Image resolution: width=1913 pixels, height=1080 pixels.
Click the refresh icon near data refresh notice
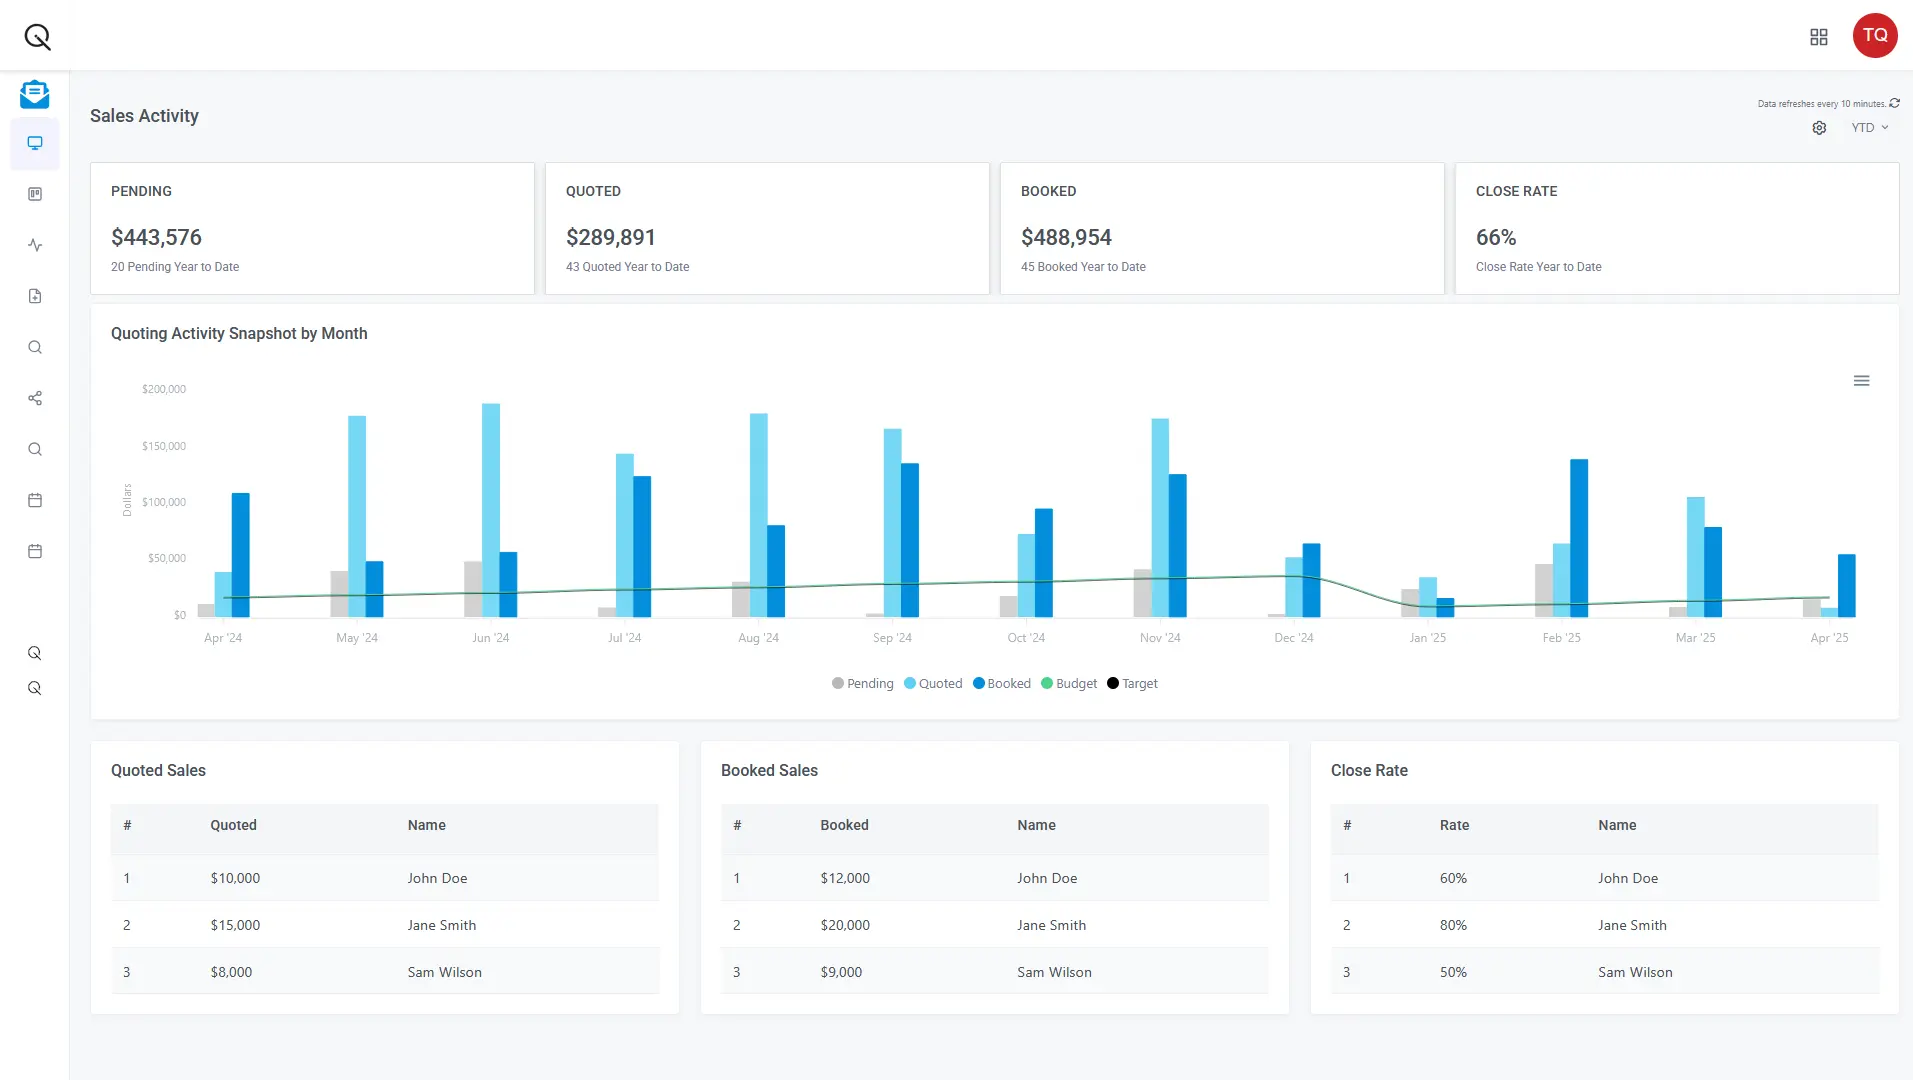pos(1895,103)
